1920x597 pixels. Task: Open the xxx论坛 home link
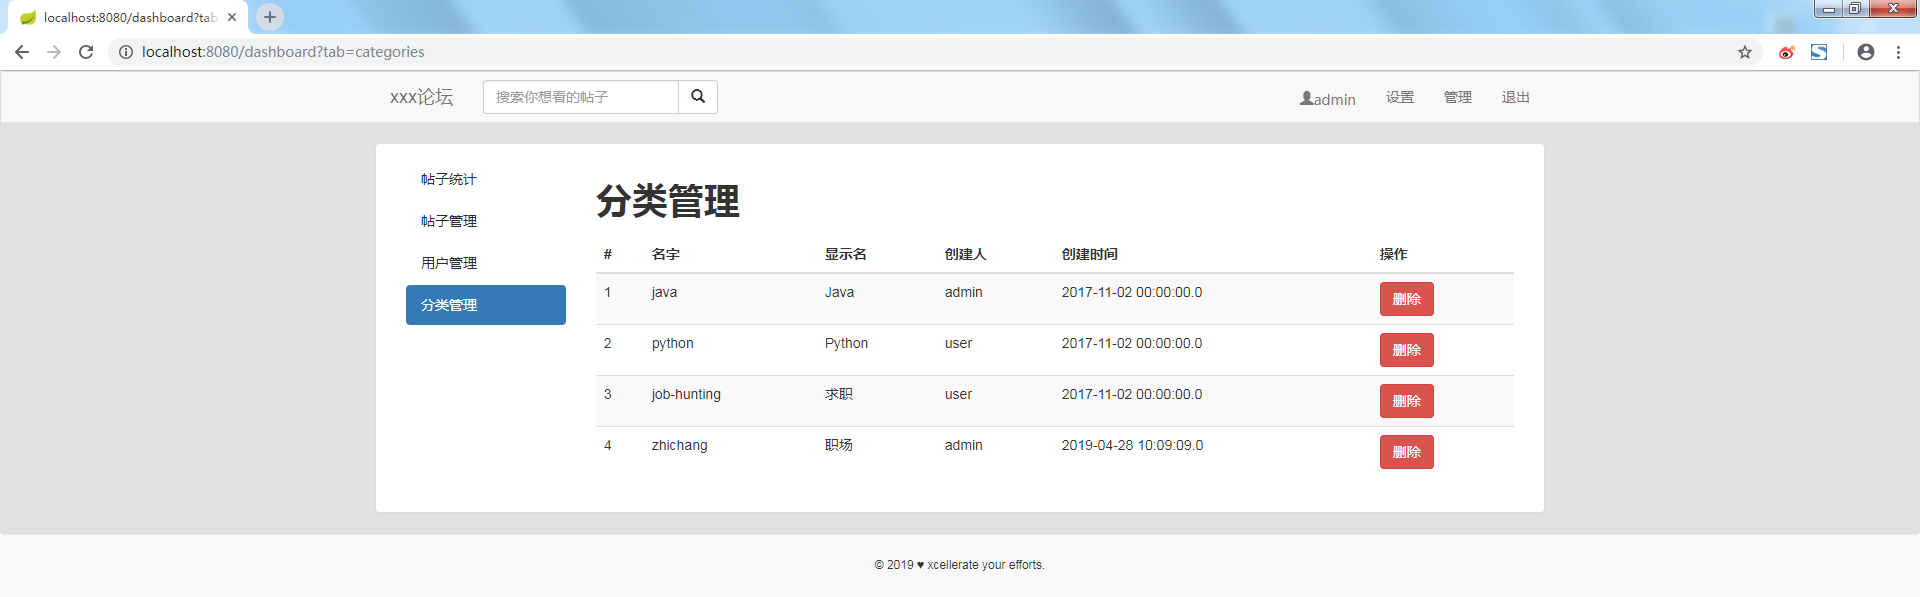(x=421, y=97)
